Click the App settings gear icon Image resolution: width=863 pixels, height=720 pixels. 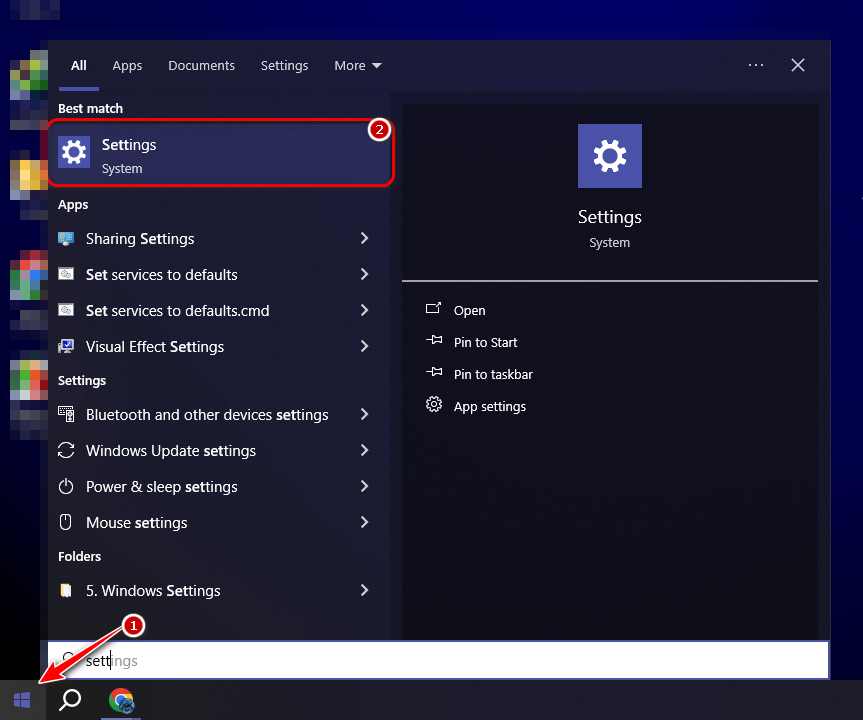pyautogui.click(x=434, y=404)
